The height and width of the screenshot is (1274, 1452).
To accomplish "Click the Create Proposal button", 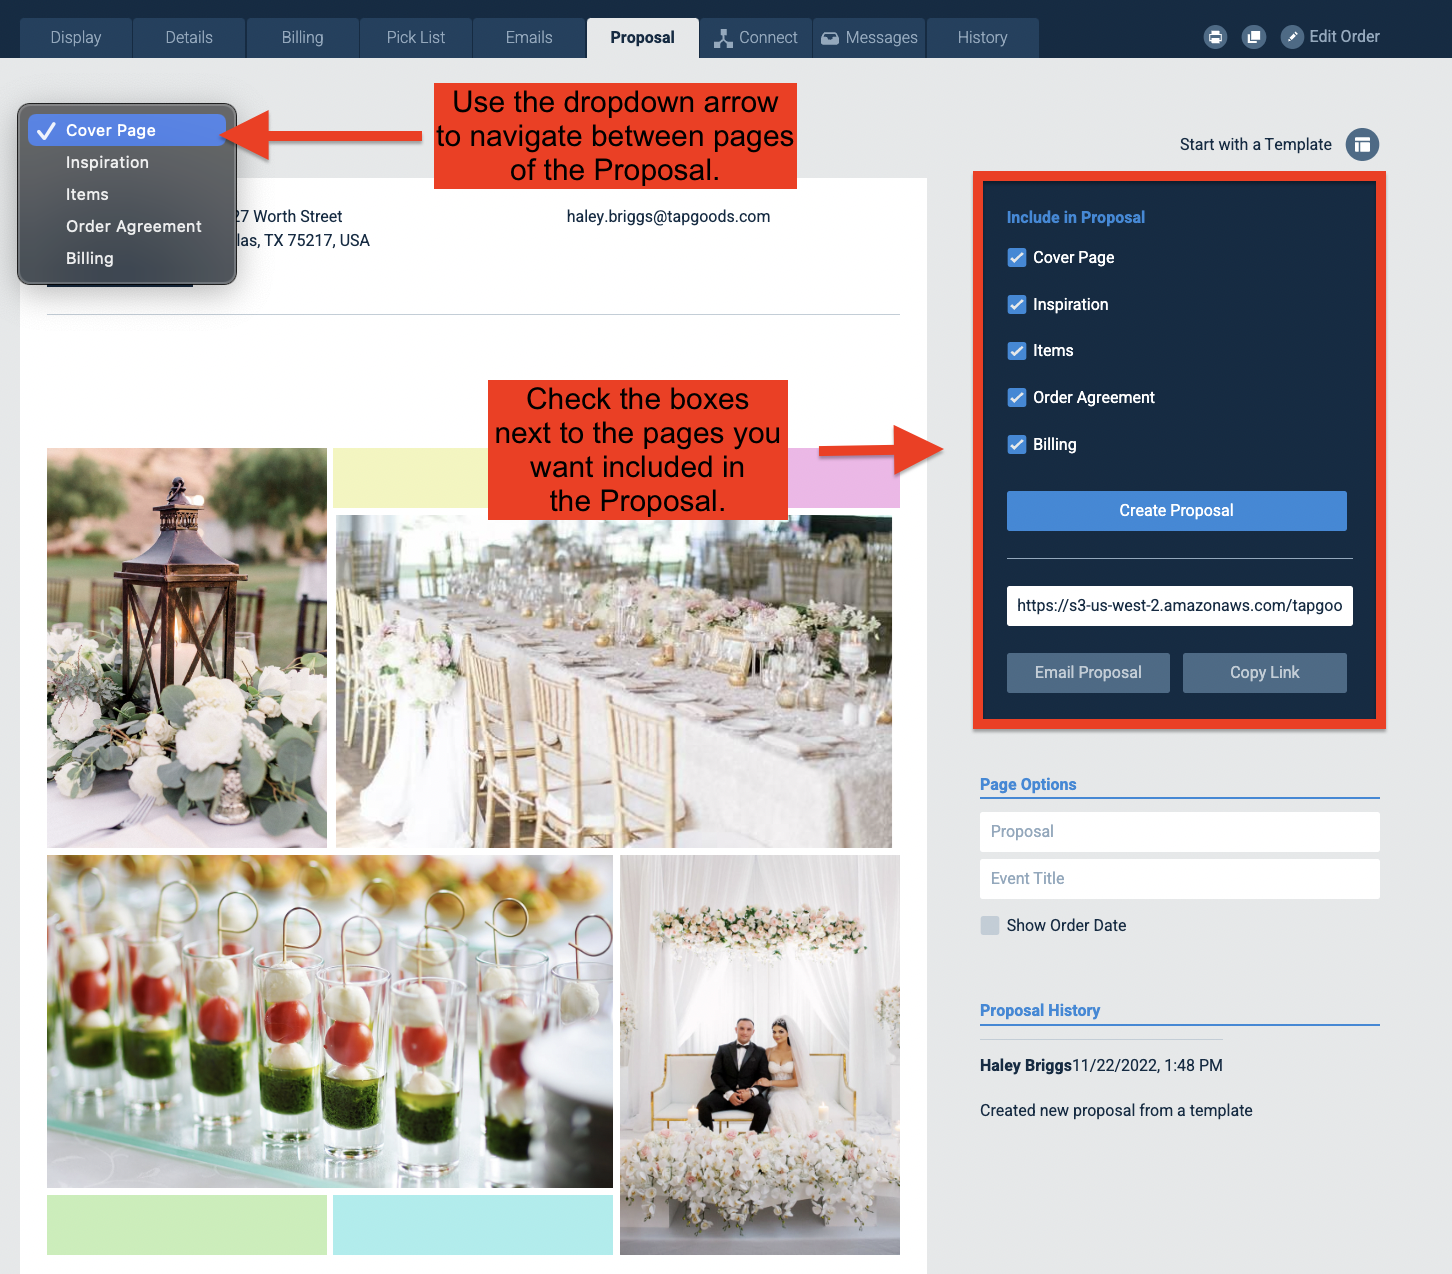I will click(x=1176, y=510).
